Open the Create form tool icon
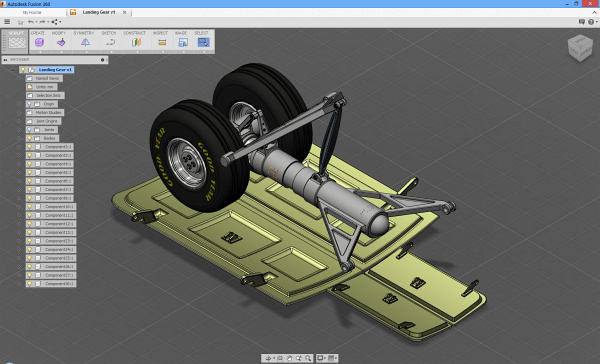The width and height of the screenshot is (600, 364). coord(39,42)
